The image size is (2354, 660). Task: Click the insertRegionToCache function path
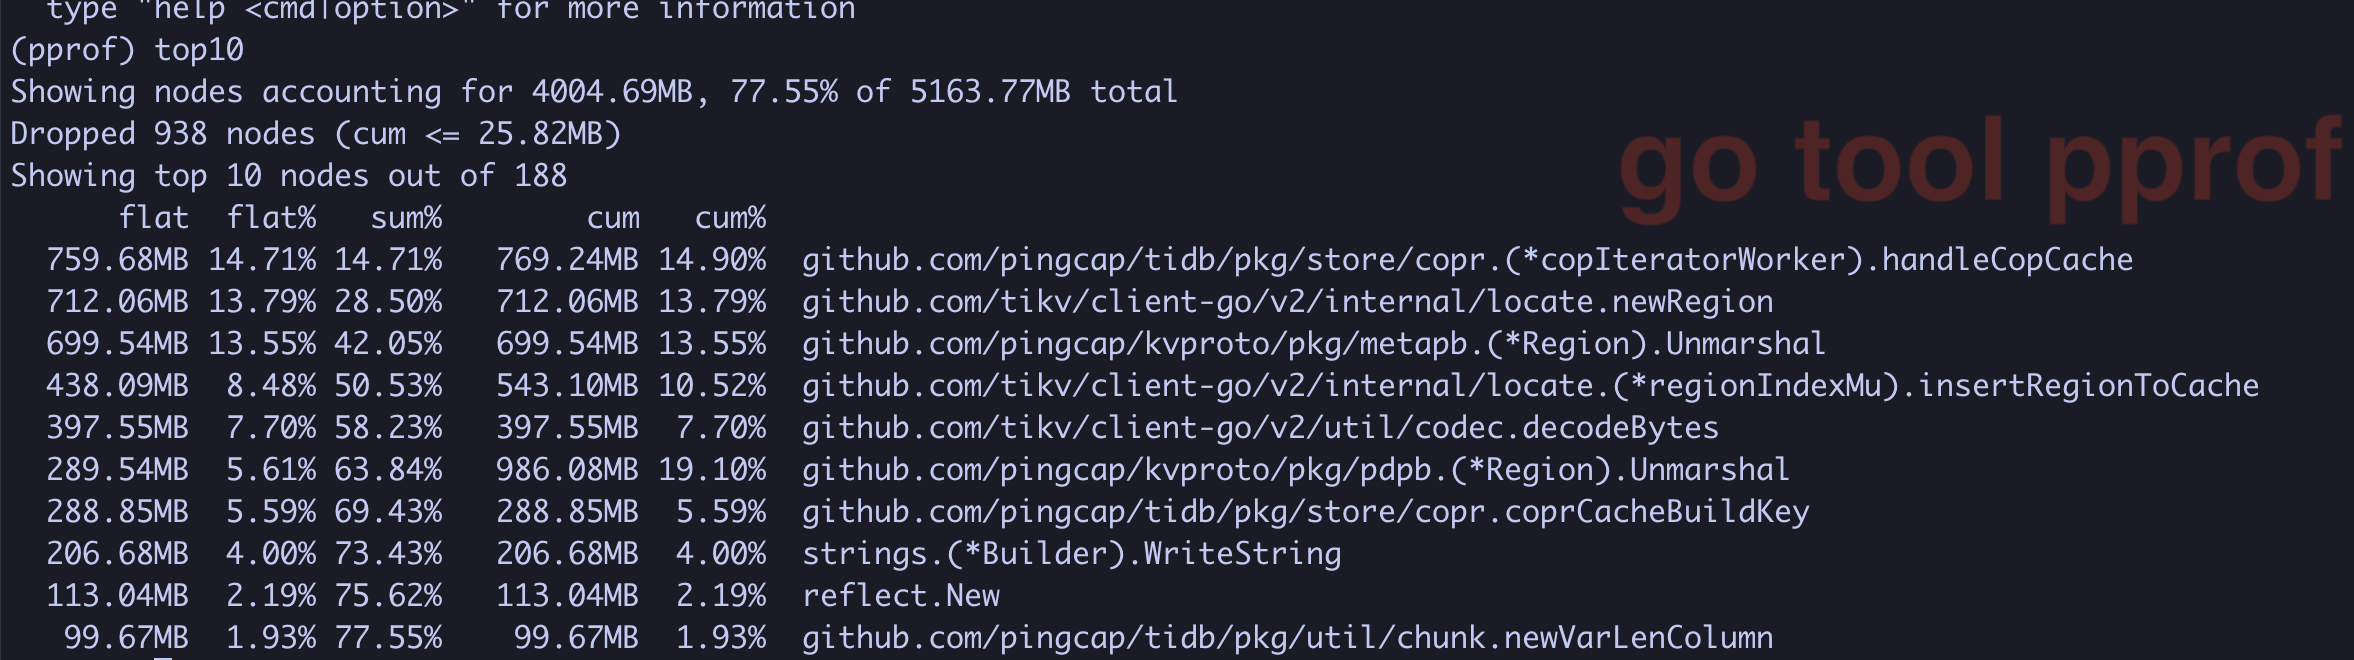(x=1530, y=386)
